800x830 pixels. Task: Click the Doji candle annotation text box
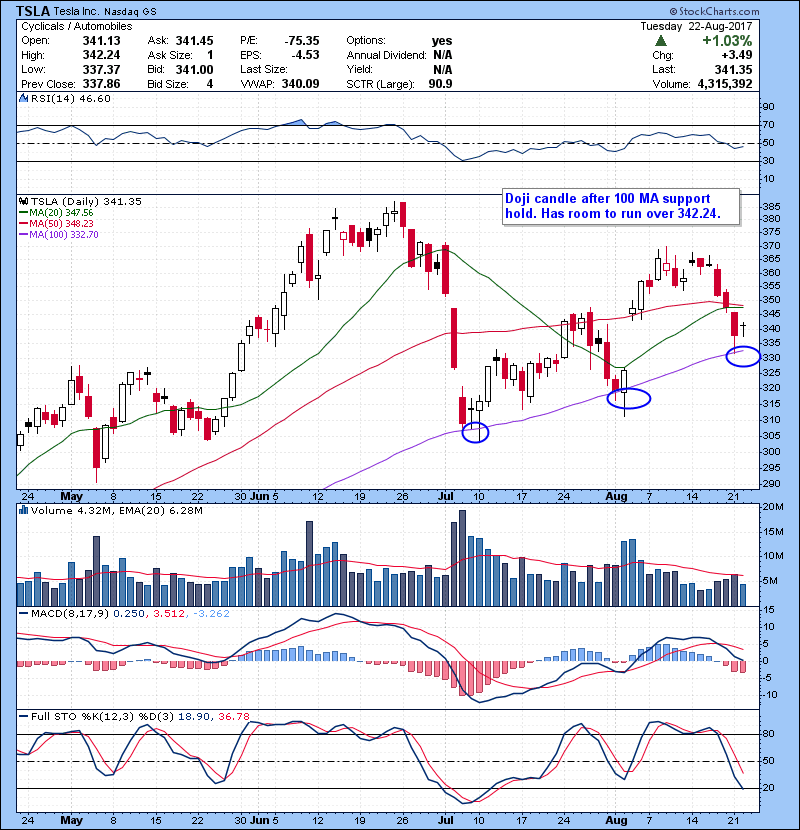point(620,206)
